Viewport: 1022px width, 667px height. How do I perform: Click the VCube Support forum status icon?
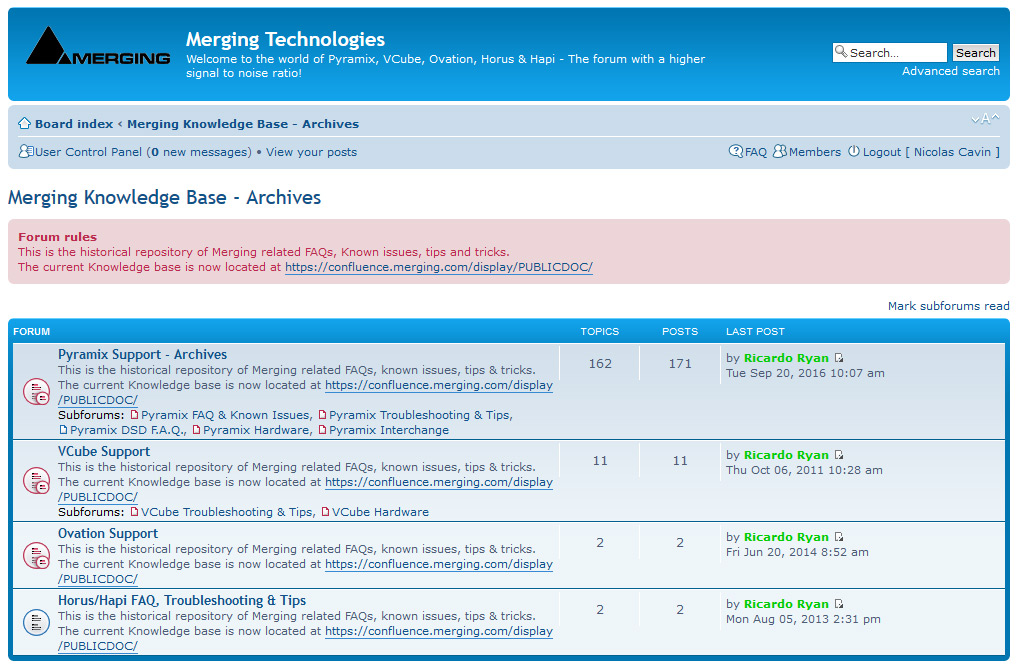[x=36, y=481]
